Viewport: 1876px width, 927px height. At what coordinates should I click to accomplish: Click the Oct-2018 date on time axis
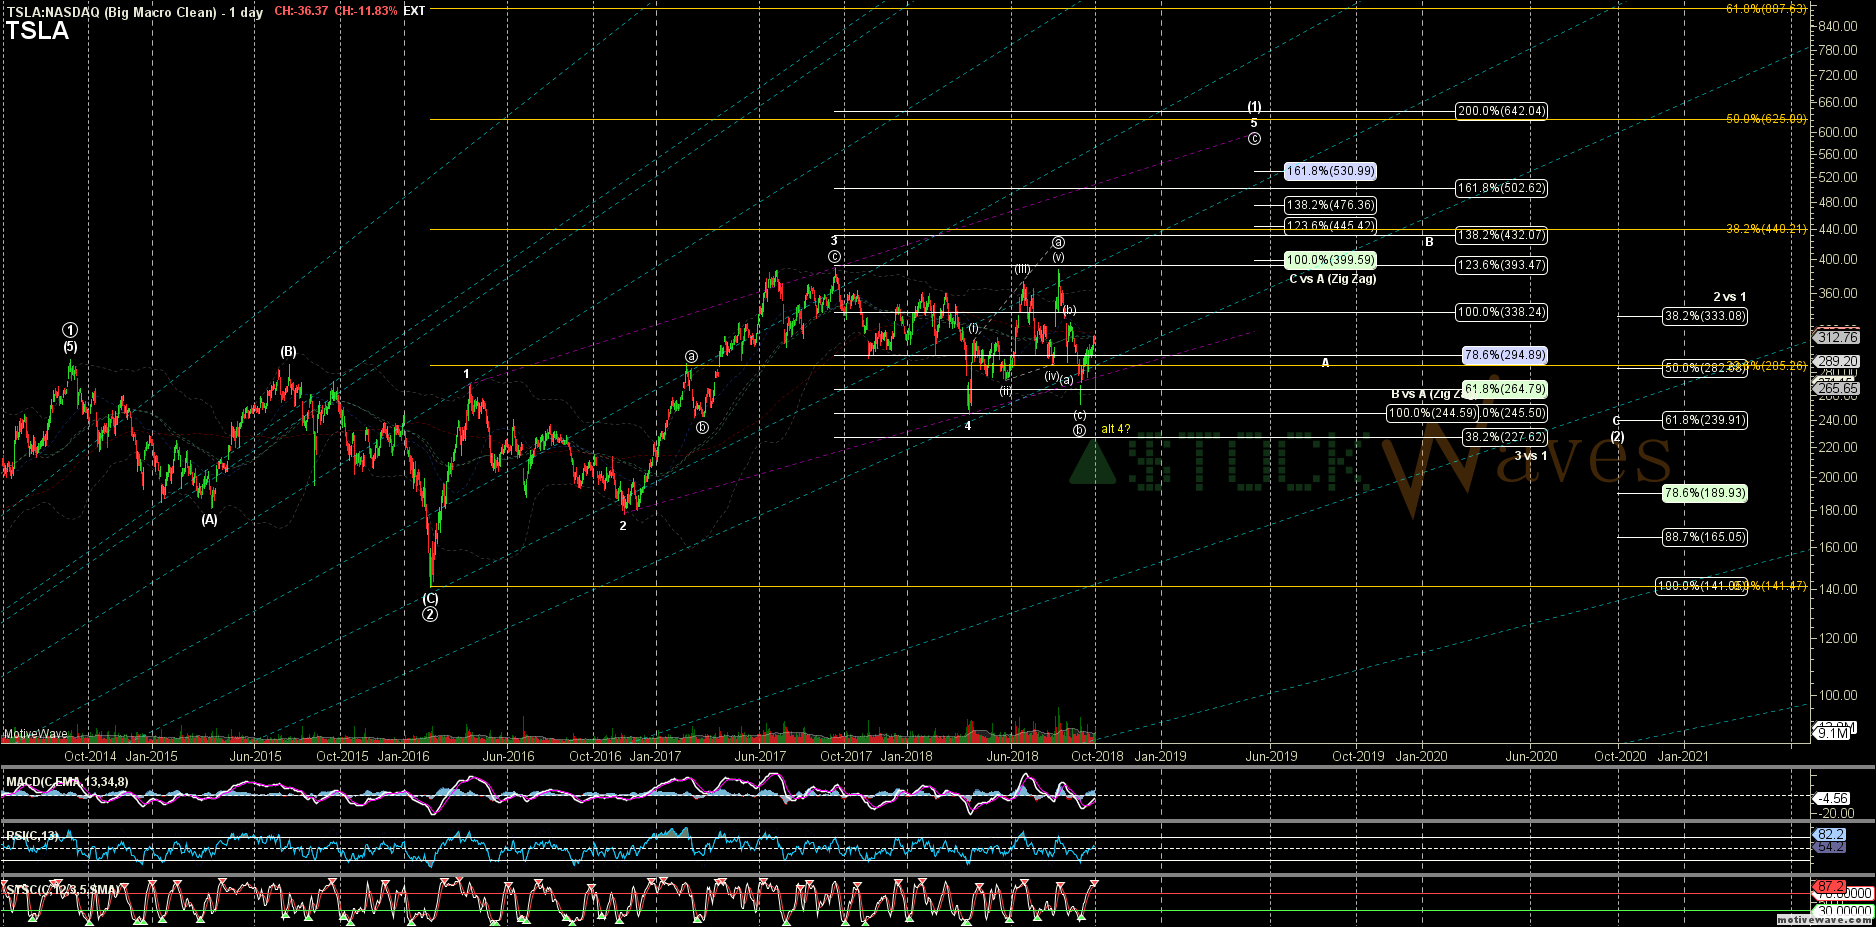click(1097, 756)
